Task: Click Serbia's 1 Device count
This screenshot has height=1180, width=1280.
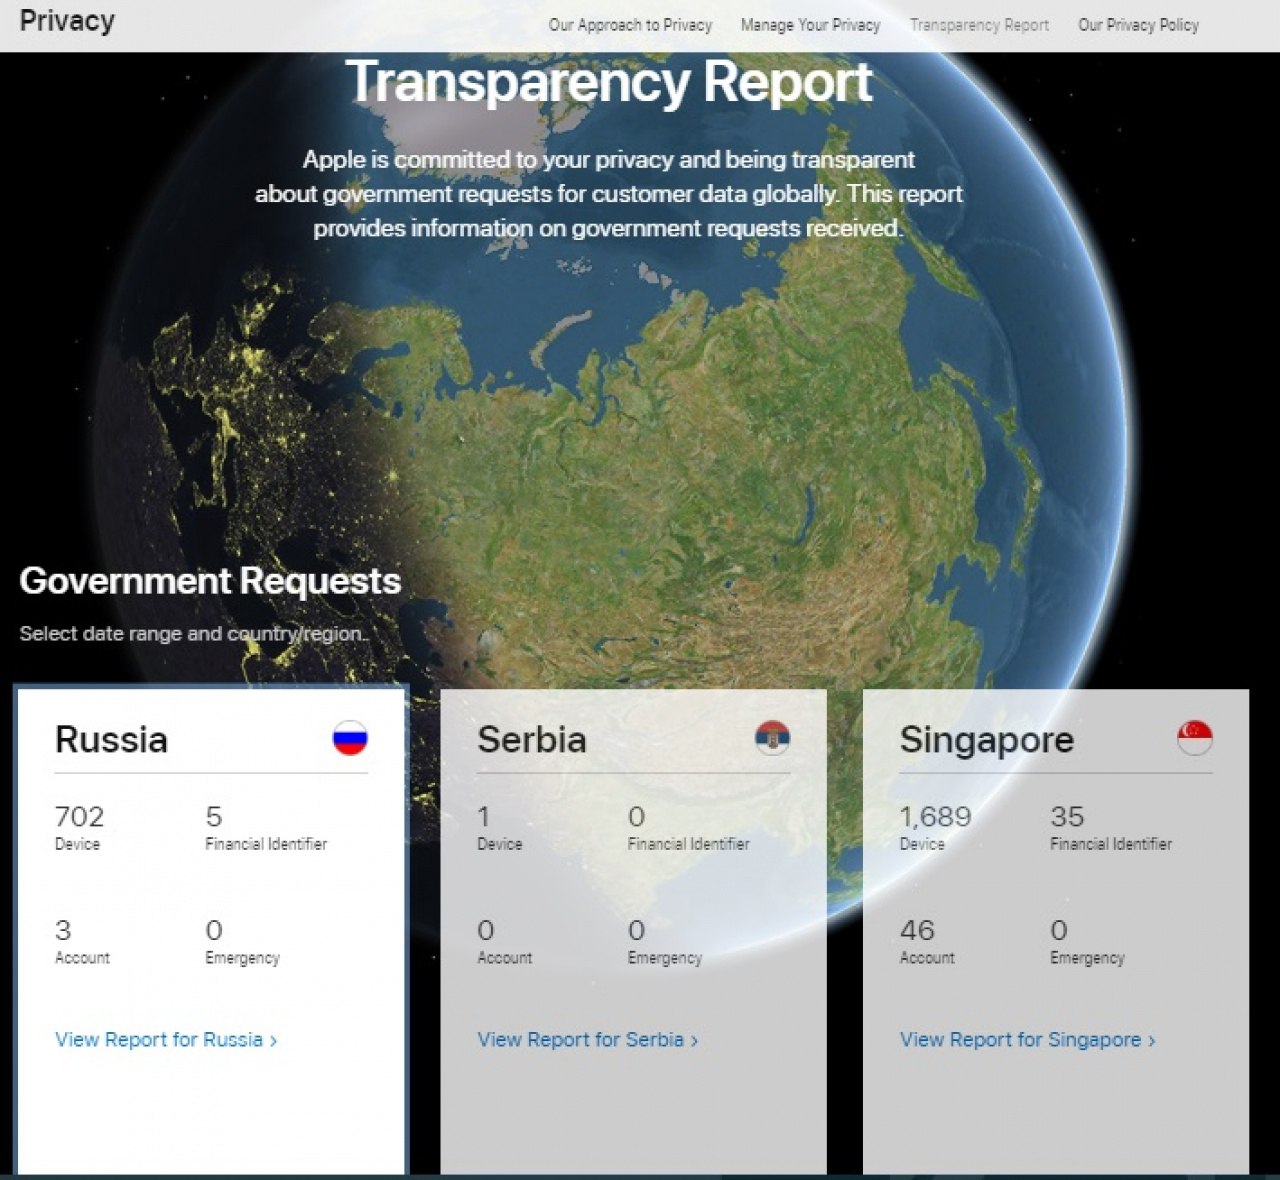Action: click(484, 817)
